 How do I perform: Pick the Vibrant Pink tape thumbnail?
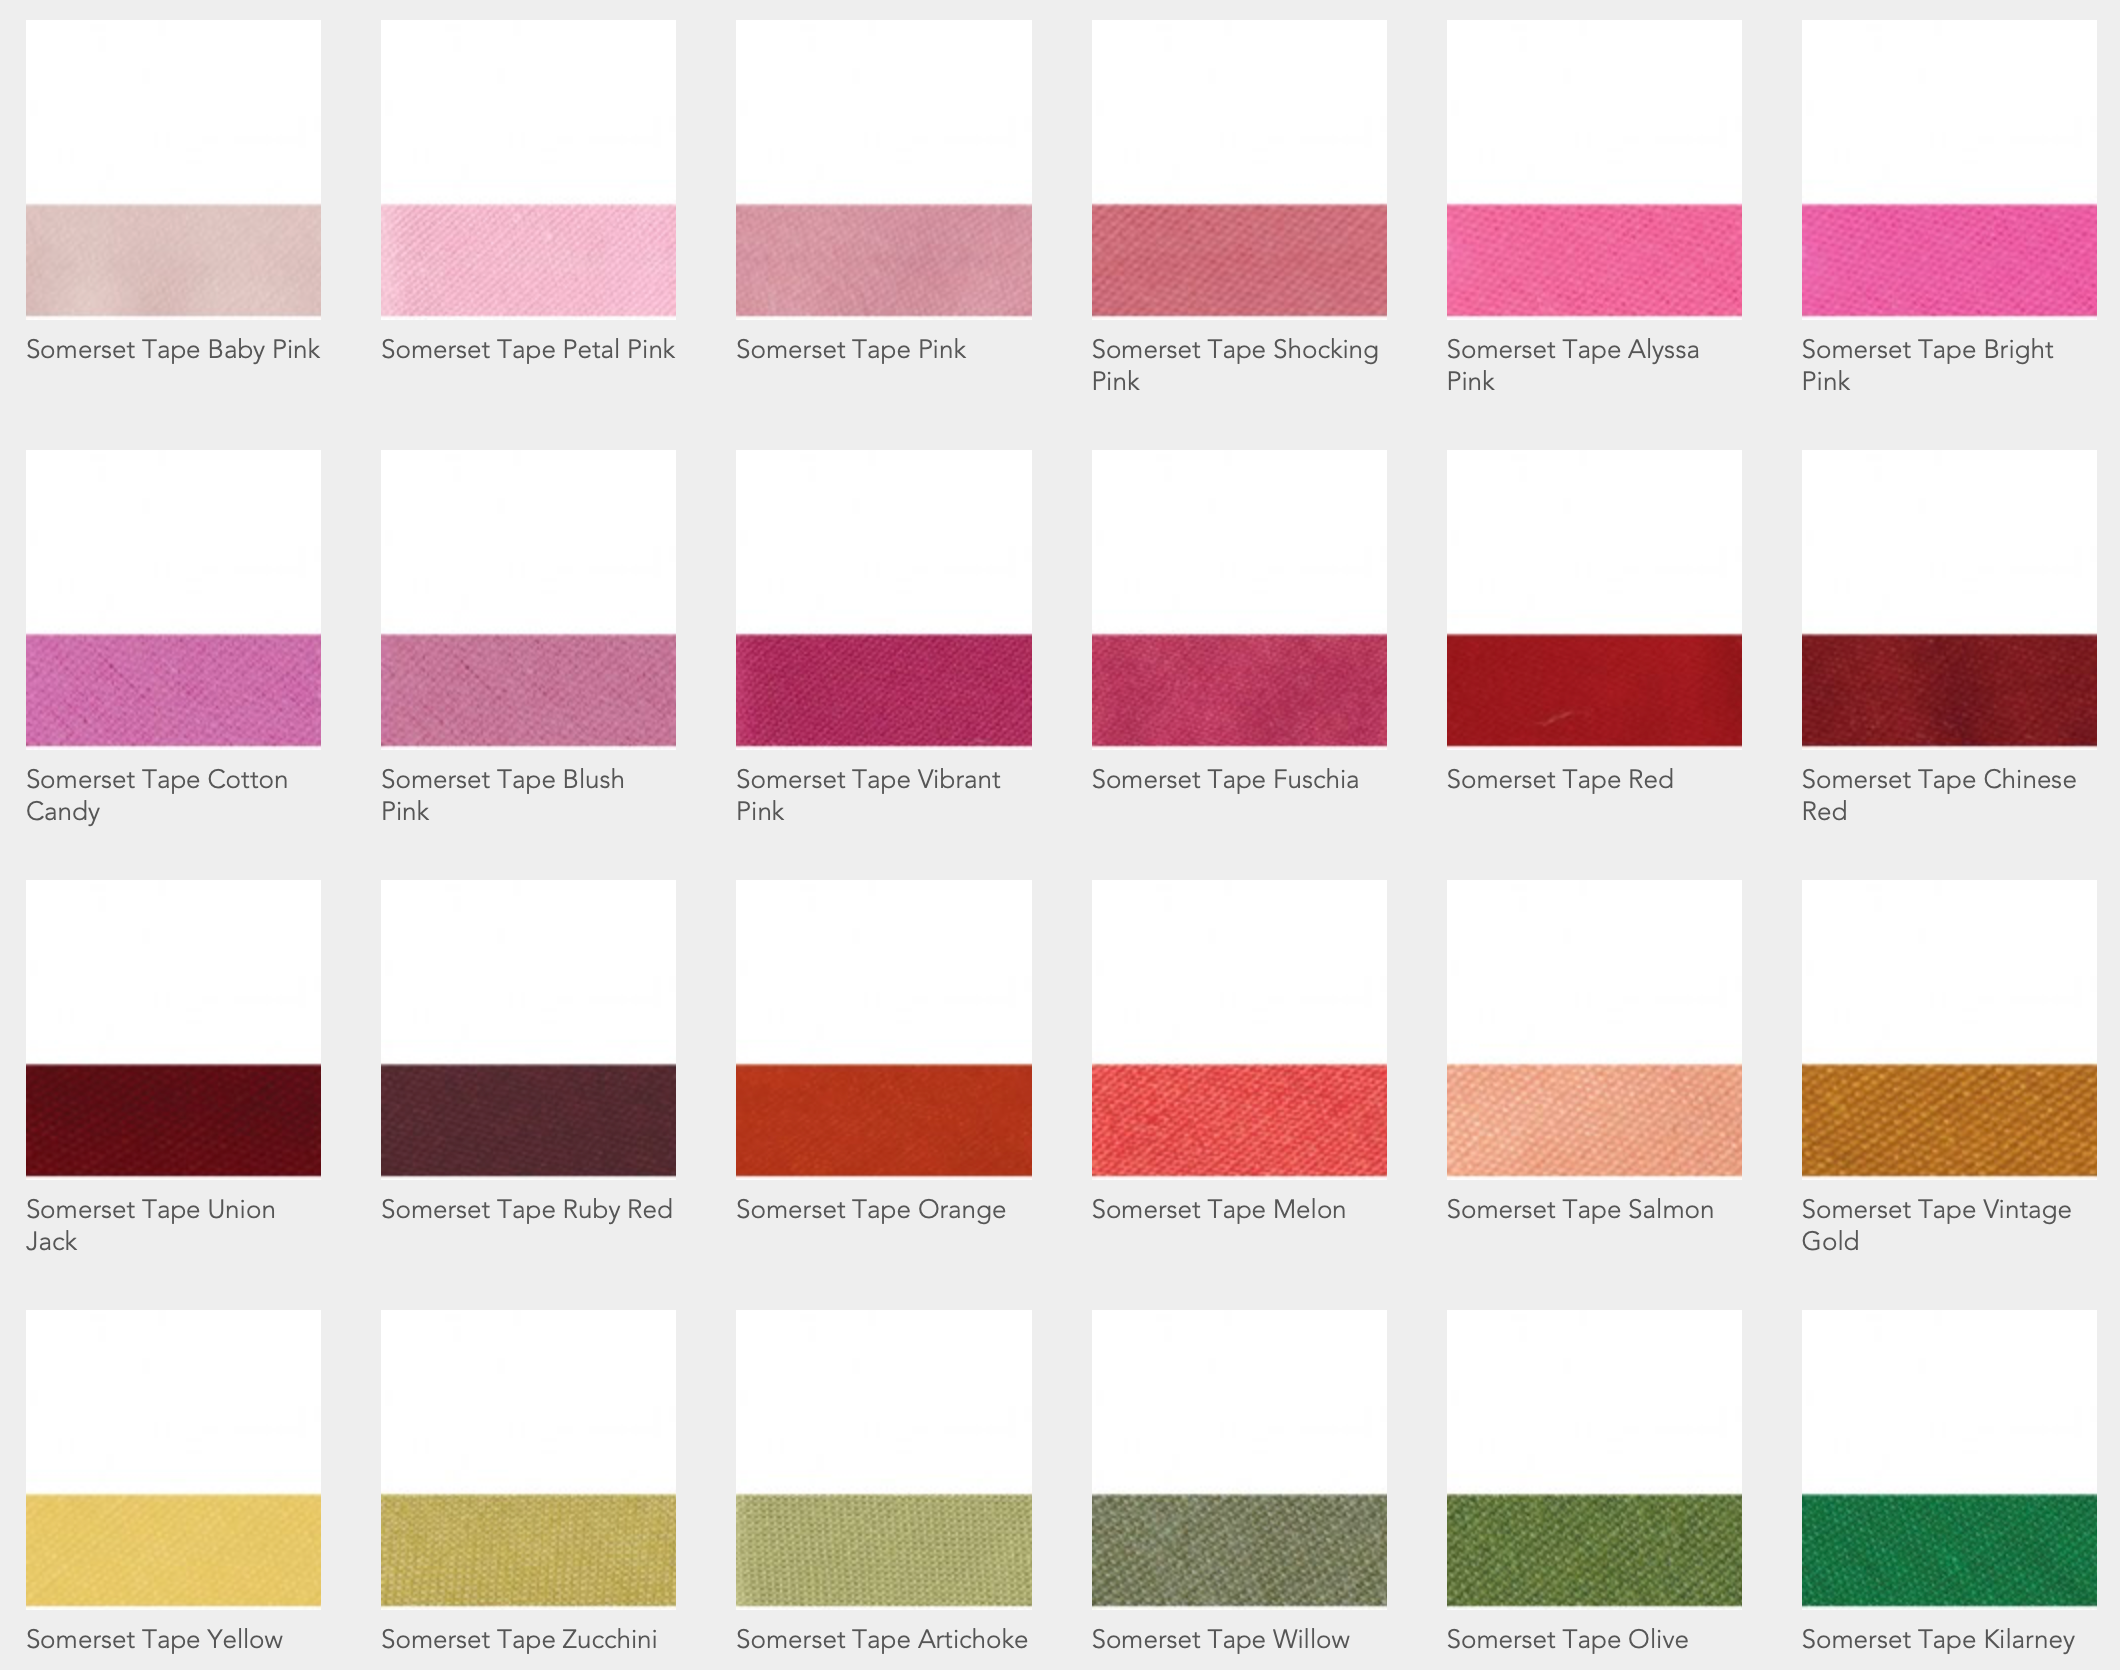pos(883,690)
